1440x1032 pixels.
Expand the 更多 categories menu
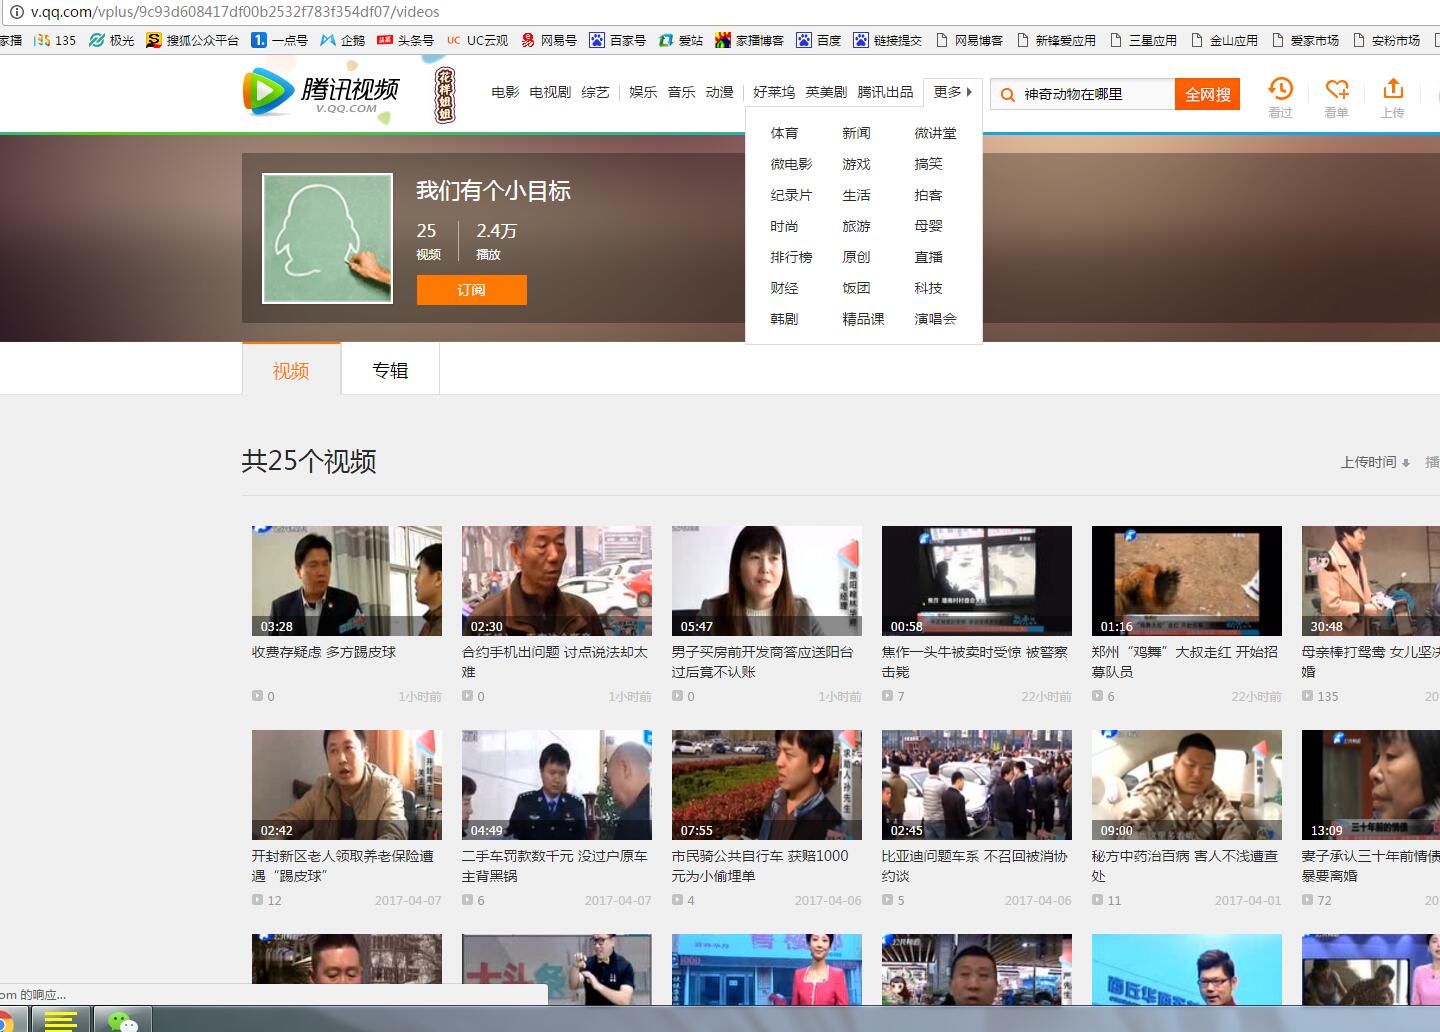tap(953, 92)
